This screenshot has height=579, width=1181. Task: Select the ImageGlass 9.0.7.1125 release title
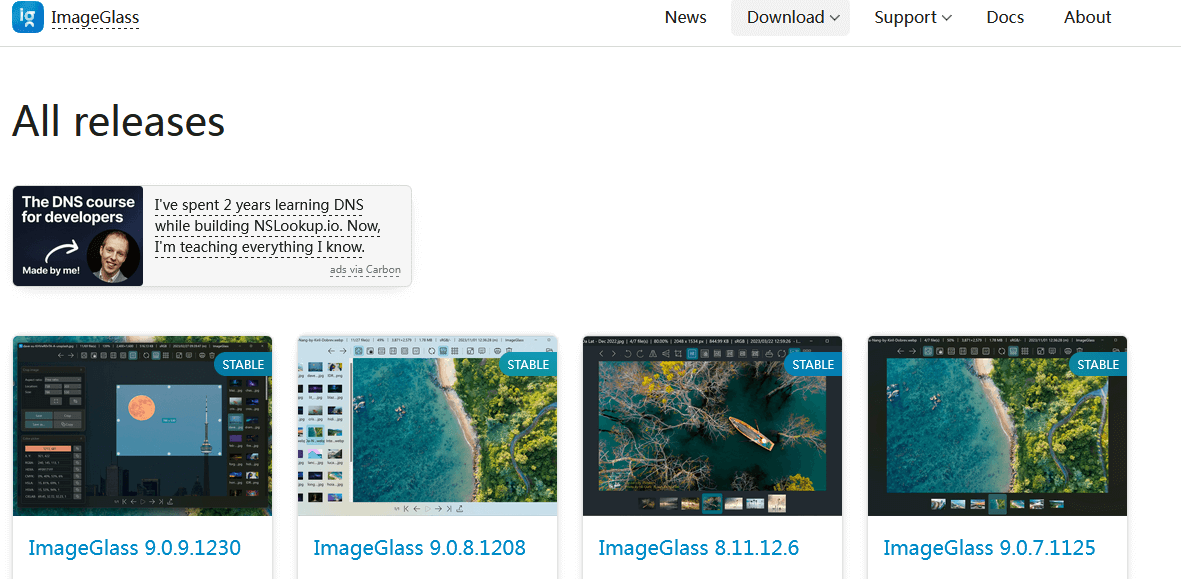click(989, 548)
